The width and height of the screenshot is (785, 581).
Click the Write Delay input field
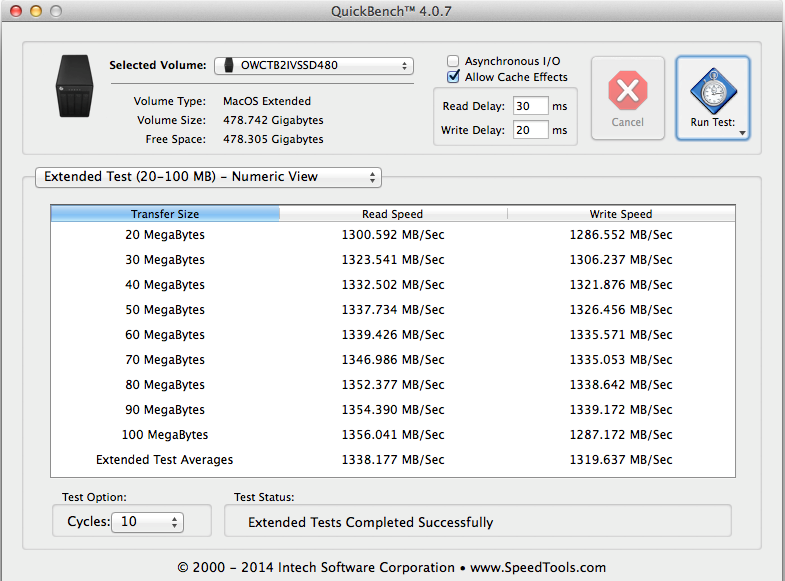coord(530,130)
